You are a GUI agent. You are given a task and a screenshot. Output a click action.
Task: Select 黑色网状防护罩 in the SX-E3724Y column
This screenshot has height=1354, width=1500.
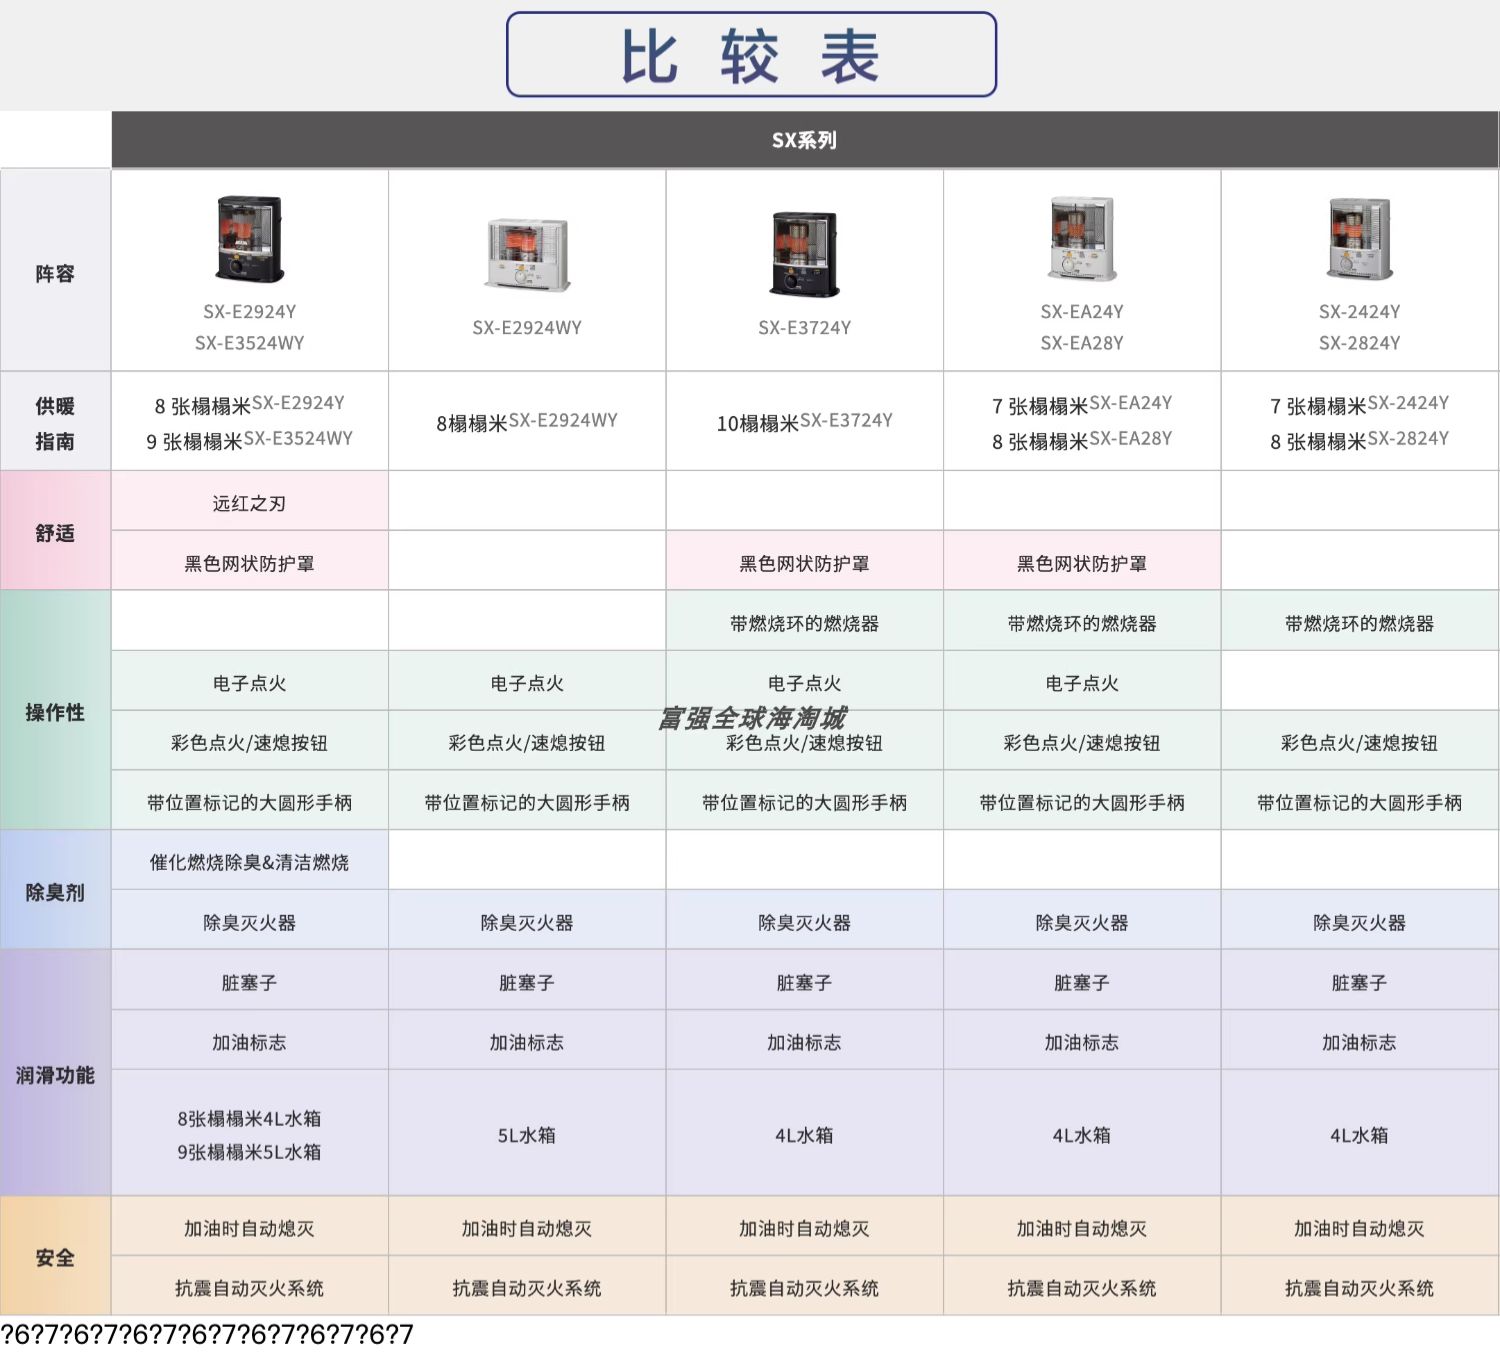coord(804,563)
